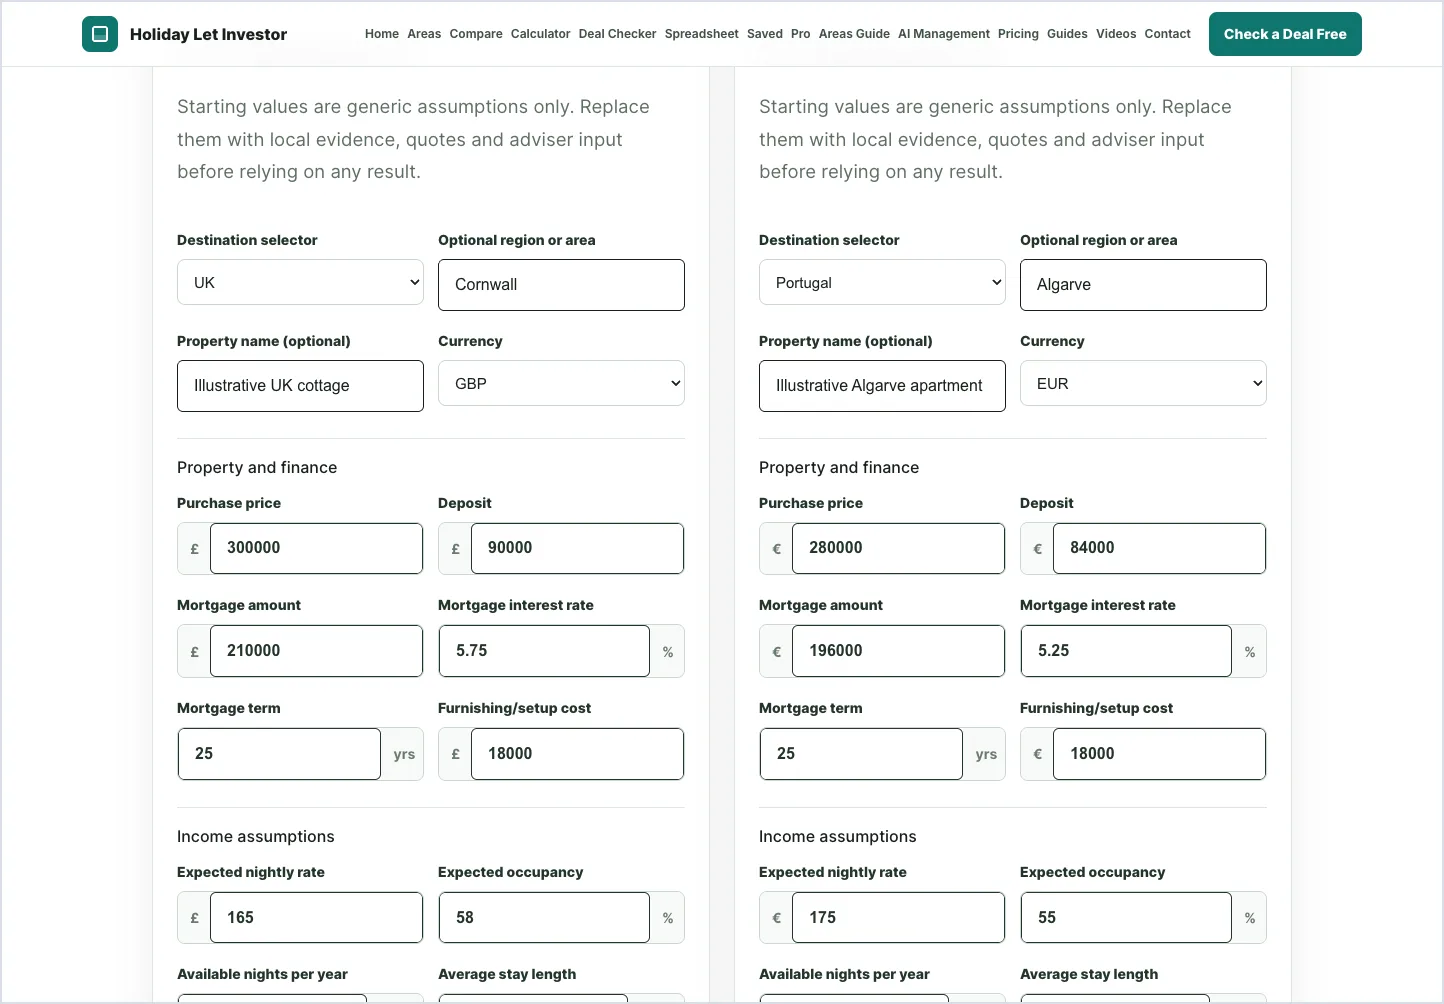The width and height of the screenshot is (1444, 1004).
Task: Click the 58 expected occupancy field
Action: [x=544, y=917]
